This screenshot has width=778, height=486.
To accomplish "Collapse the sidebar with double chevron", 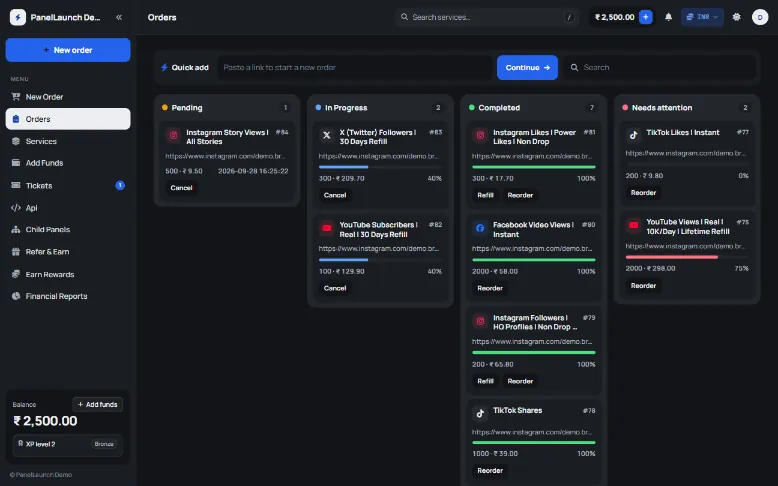I will 119,17.
